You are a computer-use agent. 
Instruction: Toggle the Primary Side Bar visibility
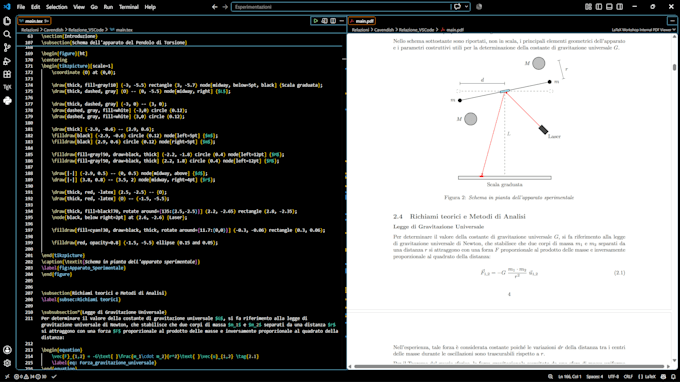click(x=598, y=7)
